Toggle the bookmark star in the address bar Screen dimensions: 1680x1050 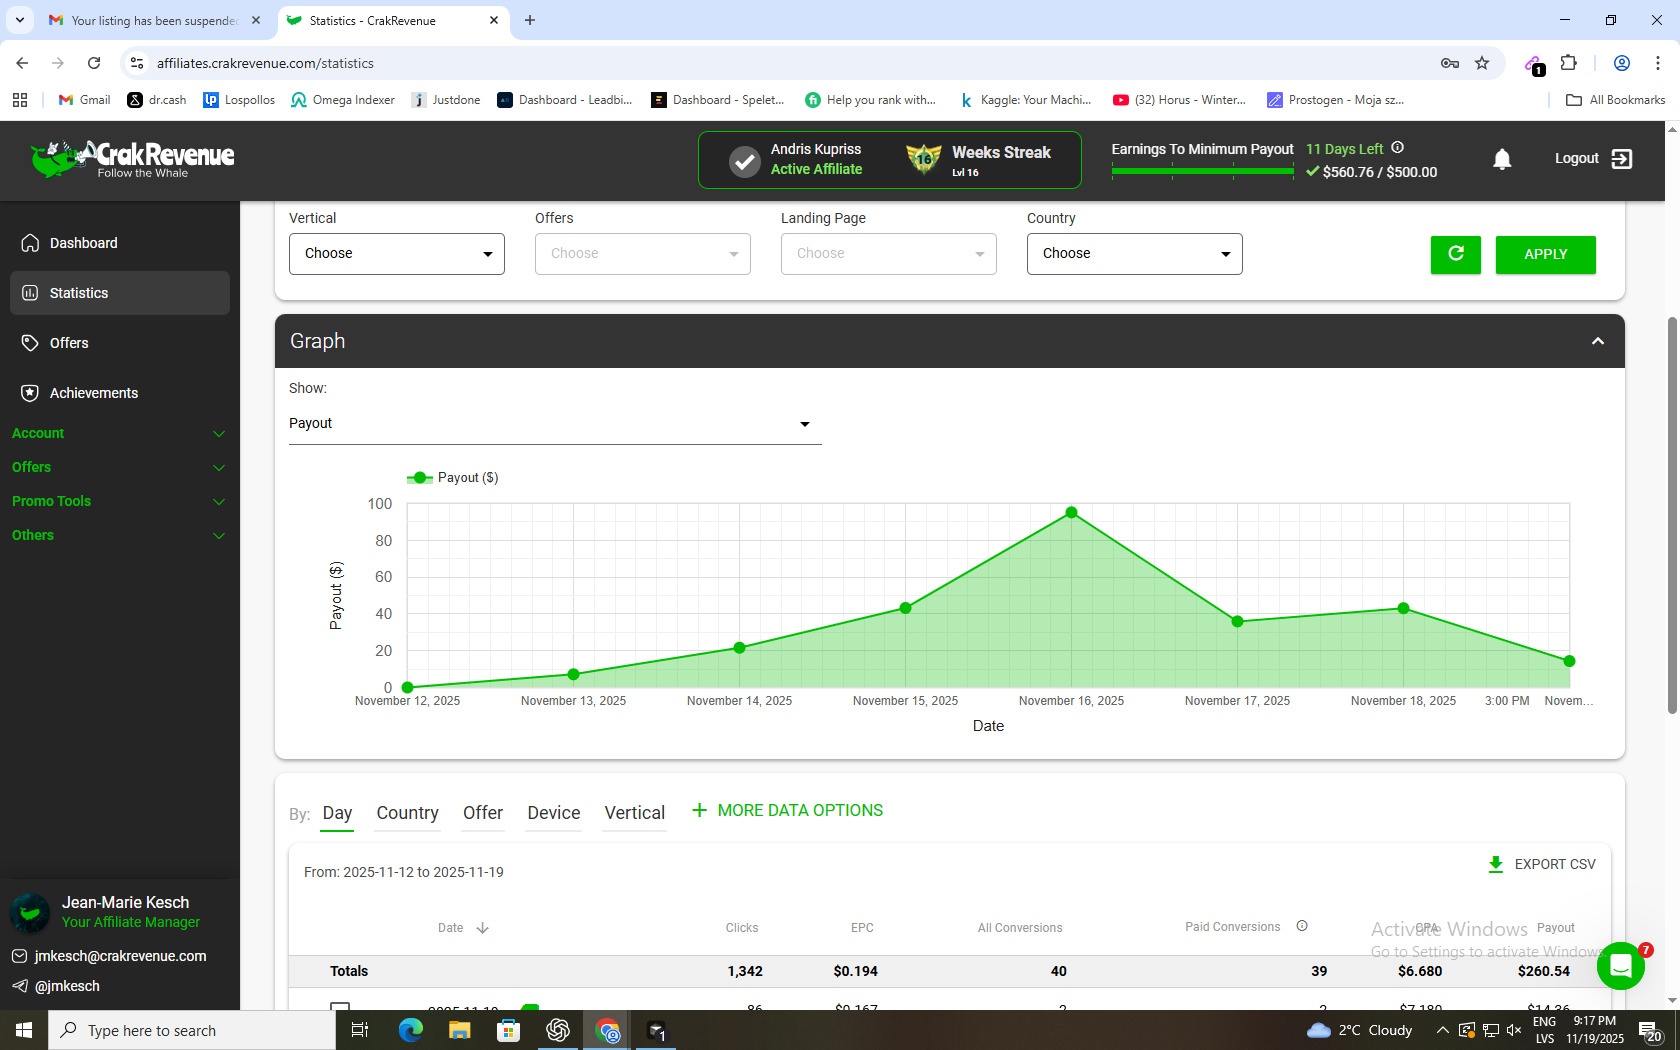click(1483, 62)
